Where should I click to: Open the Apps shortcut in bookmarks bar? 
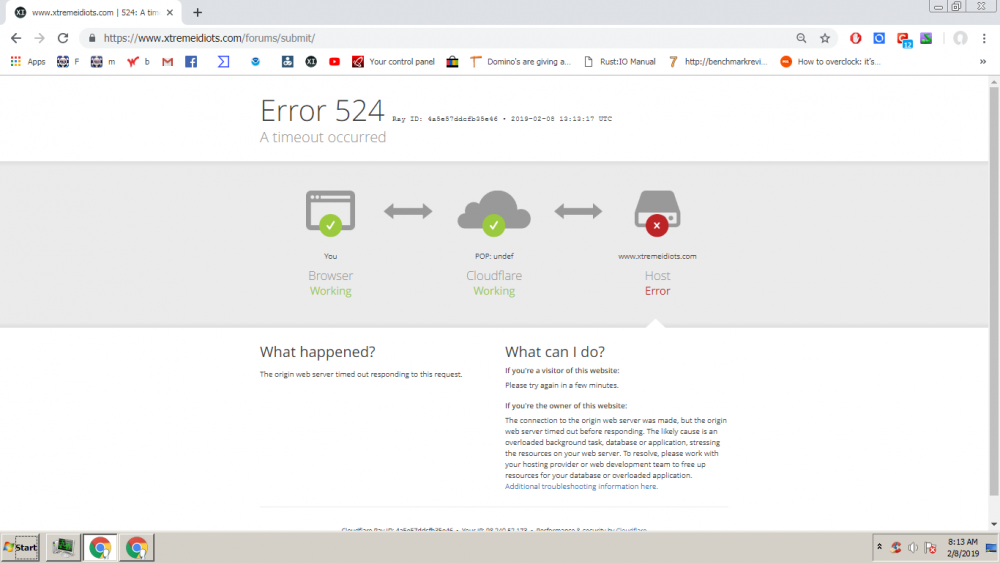click(x=28, y=61)
